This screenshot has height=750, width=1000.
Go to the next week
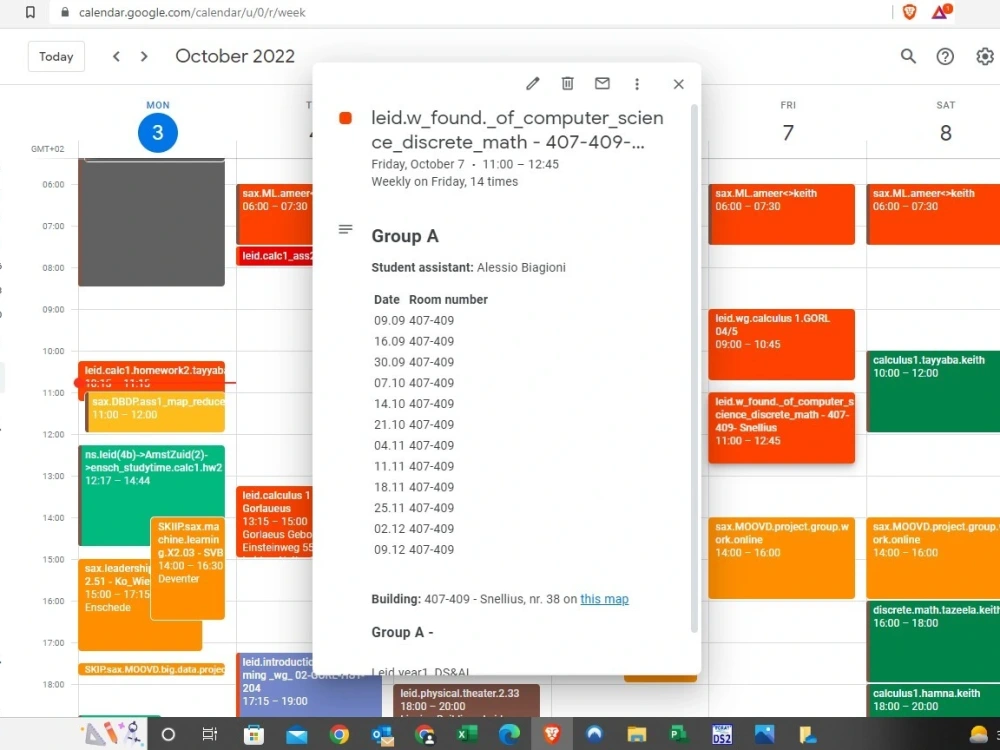tap(144, 56)
